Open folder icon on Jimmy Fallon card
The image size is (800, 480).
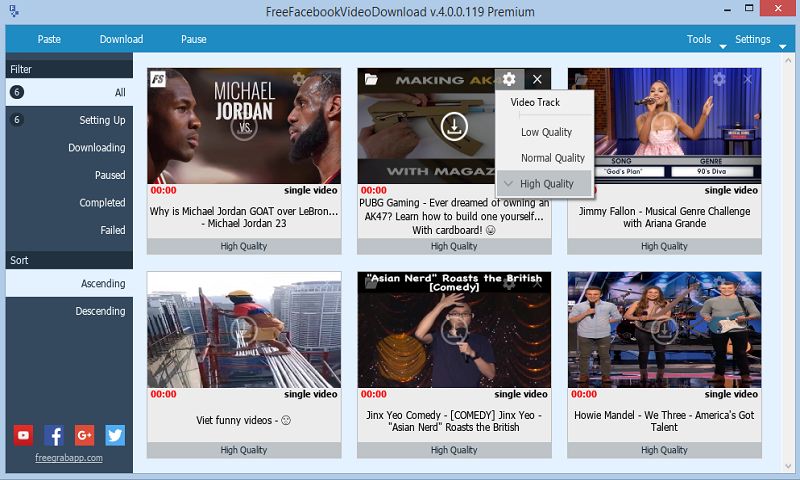tap(581, 79)
